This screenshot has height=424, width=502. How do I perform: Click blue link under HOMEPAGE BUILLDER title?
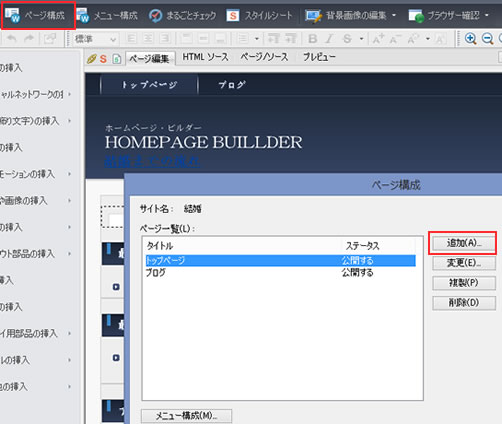[152, 161]
